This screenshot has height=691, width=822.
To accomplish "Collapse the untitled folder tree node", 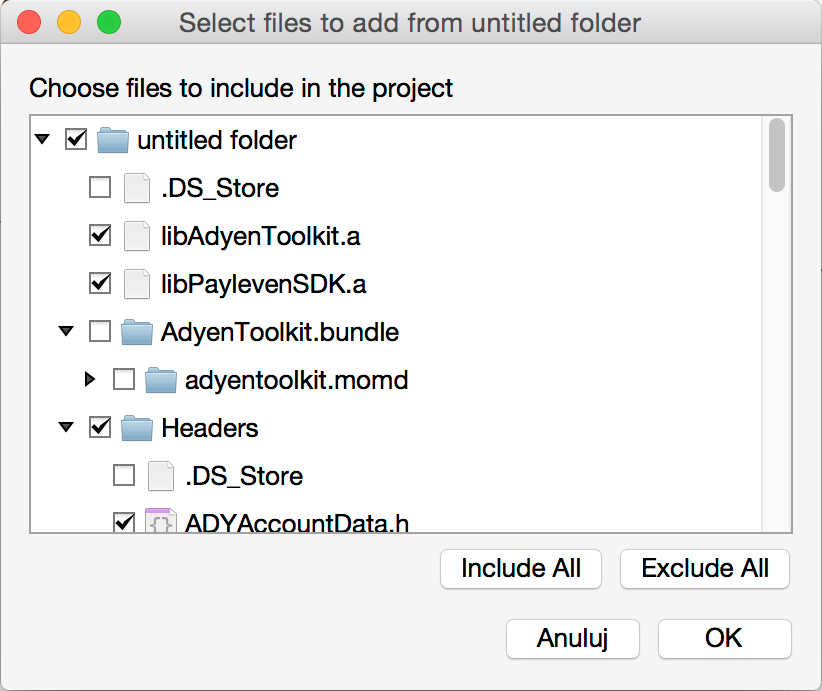I will pos(42,139).
